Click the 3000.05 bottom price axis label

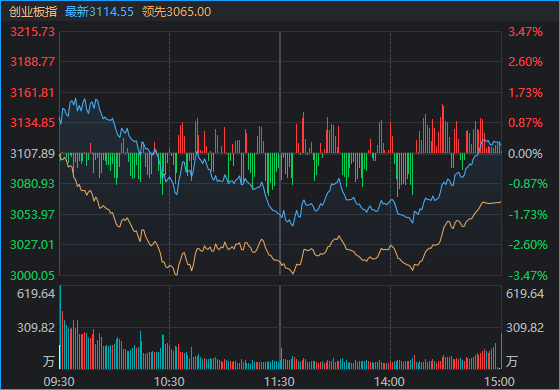coord(32,276)
